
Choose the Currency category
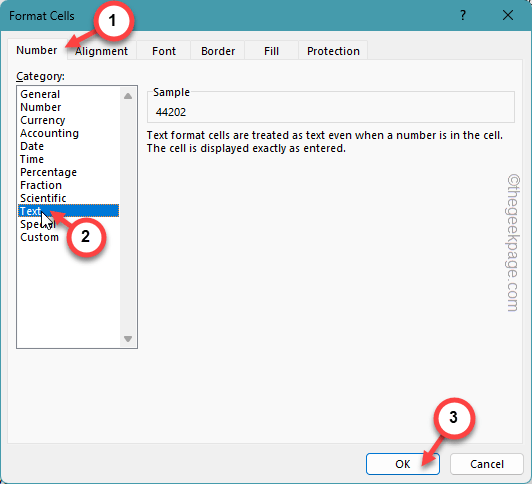[x=42, y=120]
